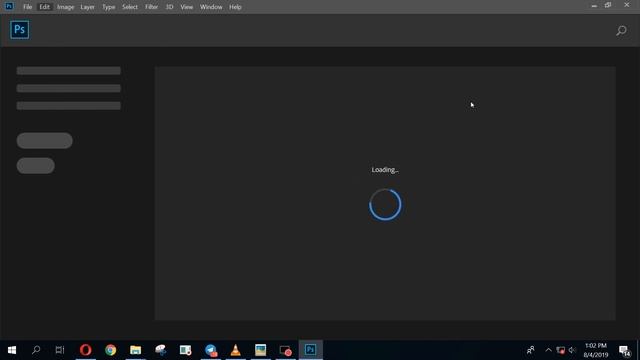Viewport: 640px width, 360px height.
Task: Open the Help menu
Action: point(235,7)
